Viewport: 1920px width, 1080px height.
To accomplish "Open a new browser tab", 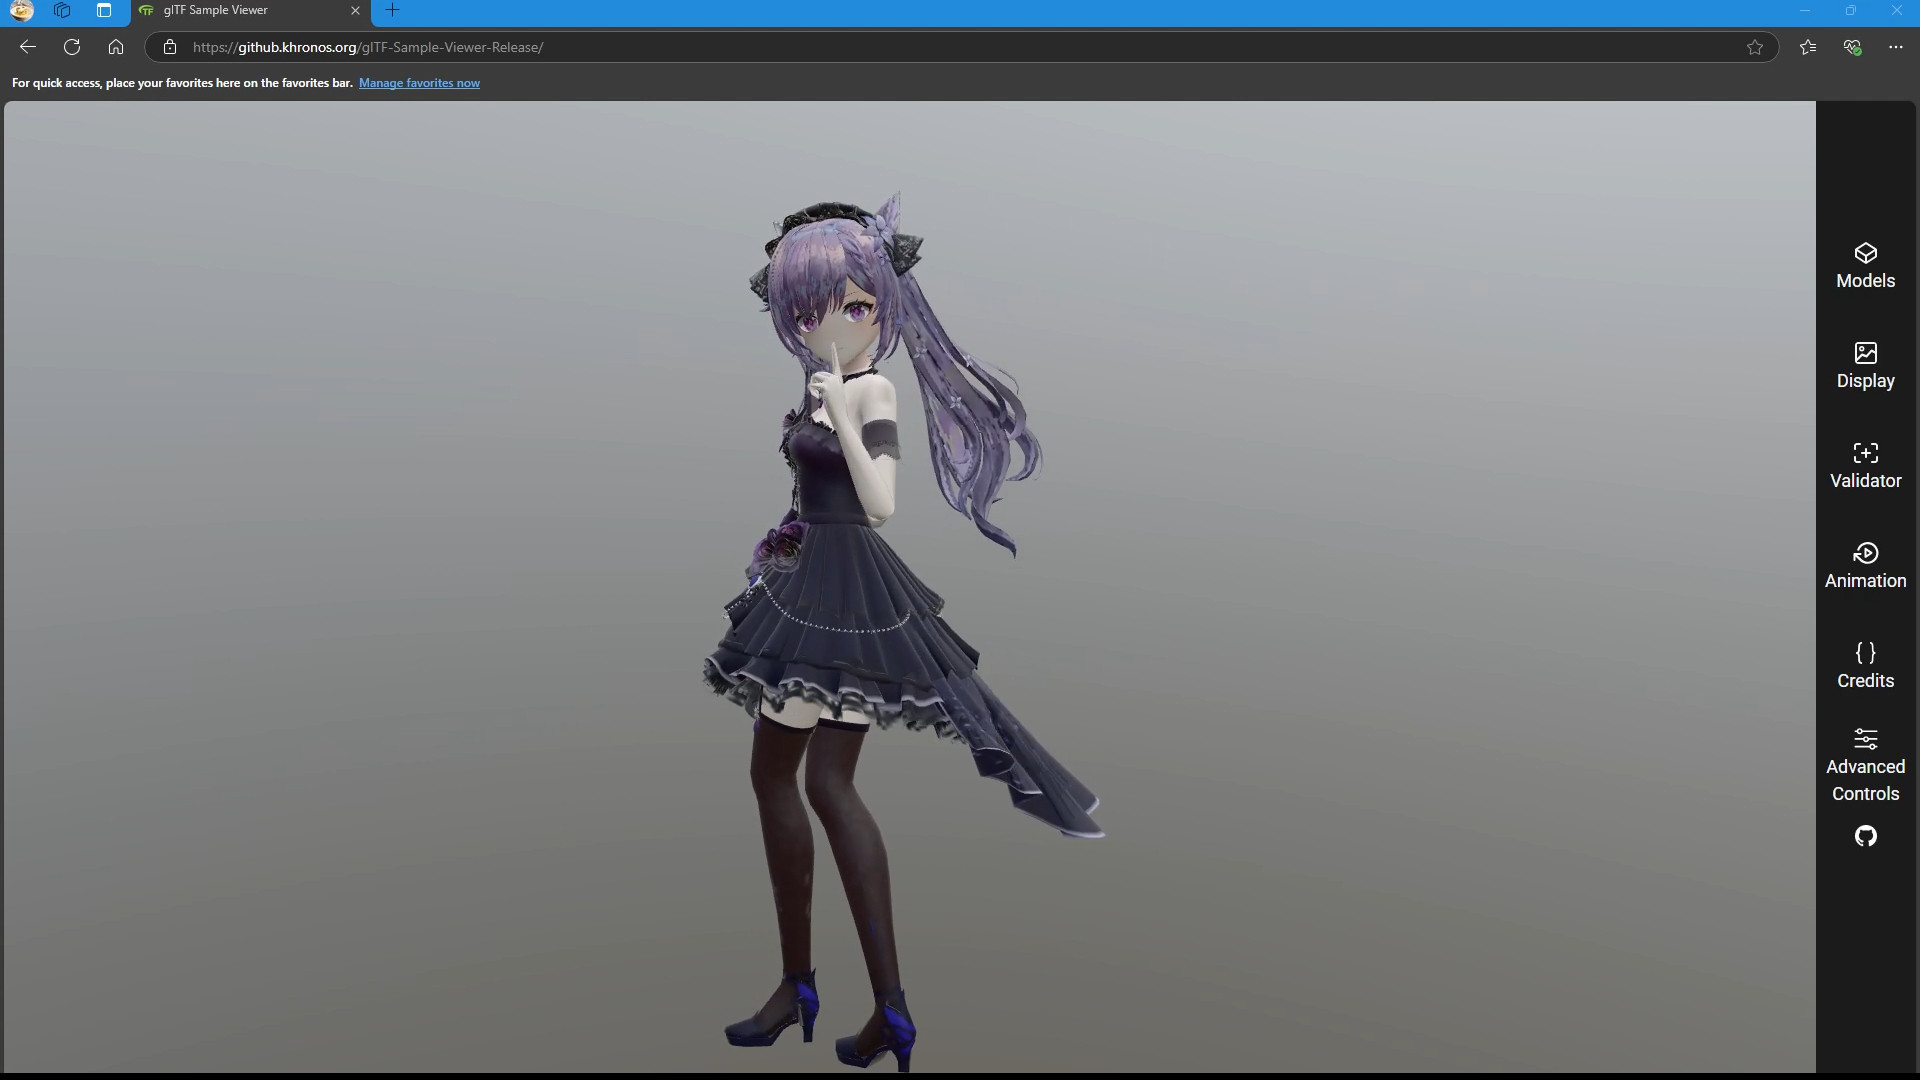I will 392,11.
